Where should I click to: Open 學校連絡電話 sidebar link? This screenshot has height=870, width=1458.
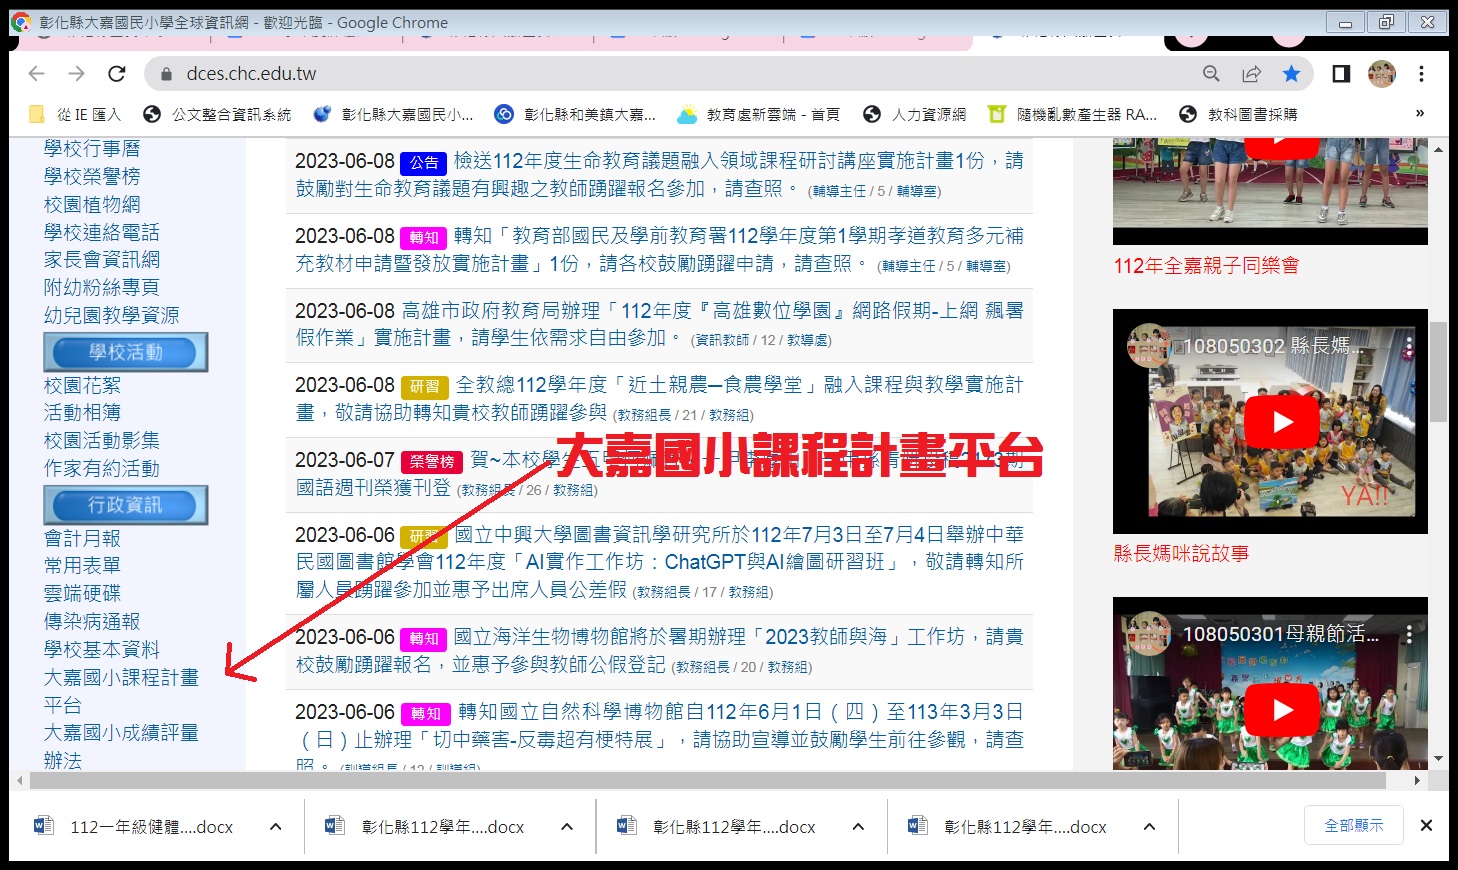tap(102, 233)
